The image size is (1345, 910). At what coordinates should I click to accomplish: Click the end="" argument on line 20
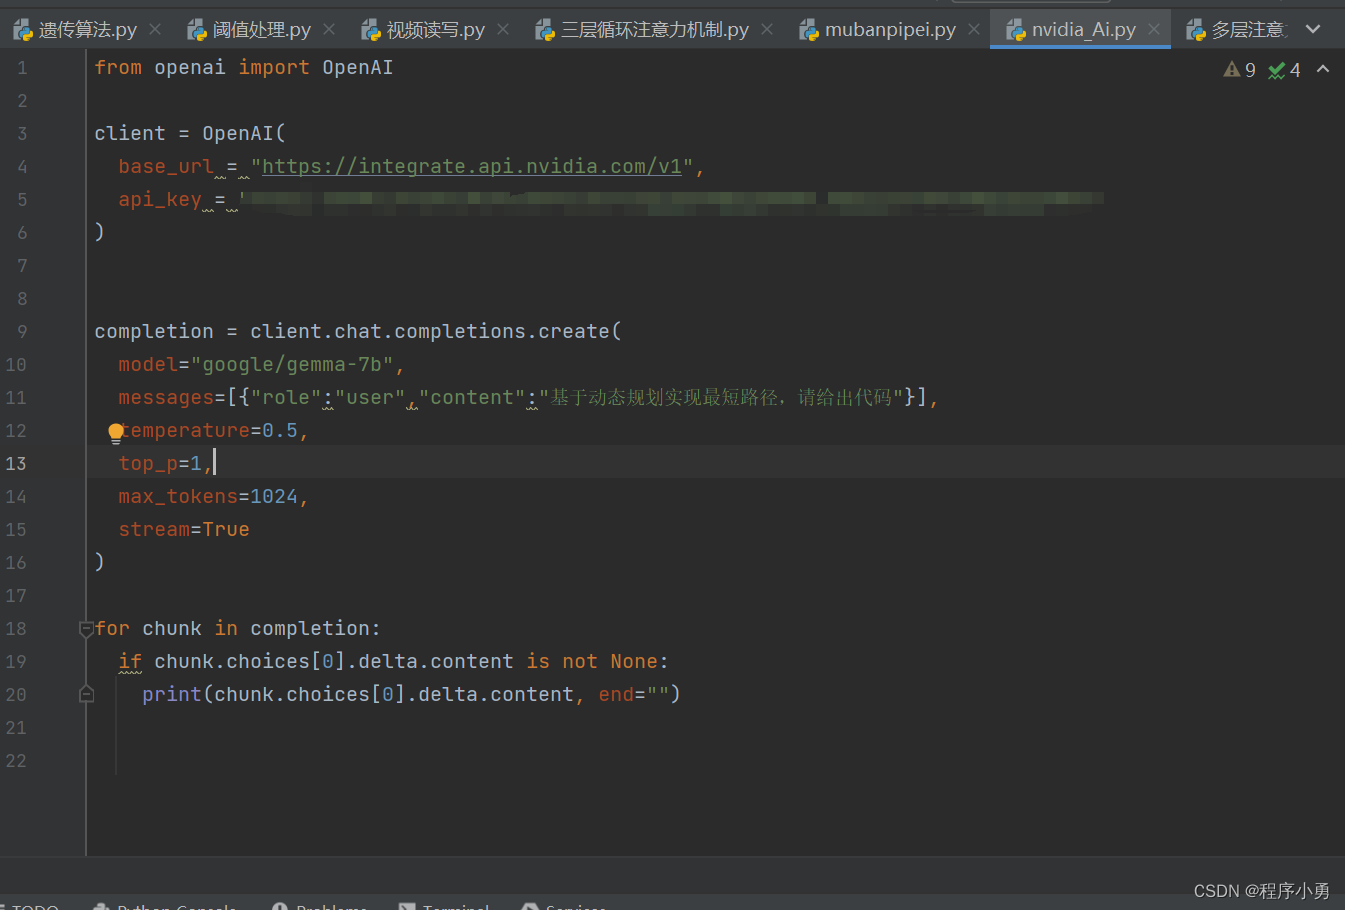point(634,695)
